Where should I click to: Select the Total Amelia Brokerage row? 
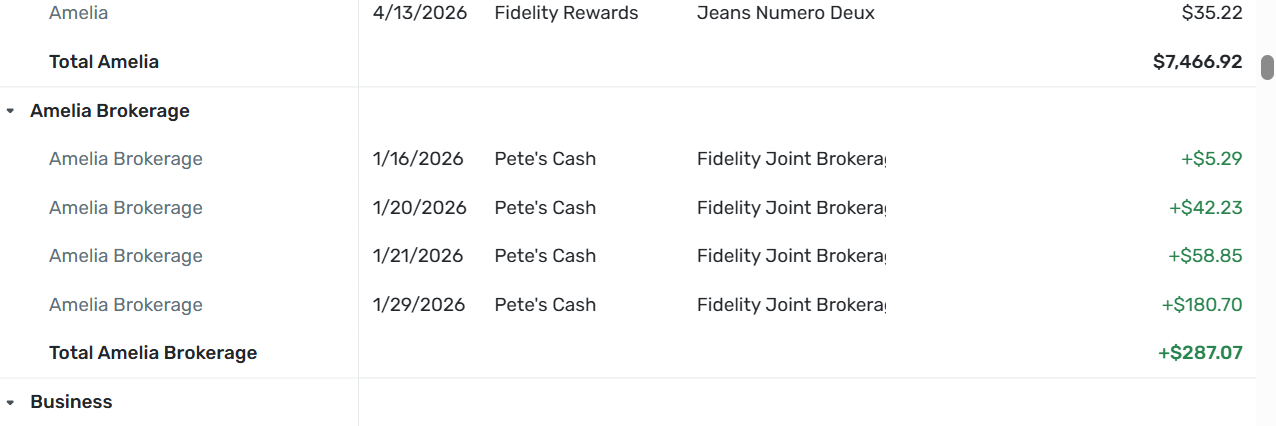[153, 353]
